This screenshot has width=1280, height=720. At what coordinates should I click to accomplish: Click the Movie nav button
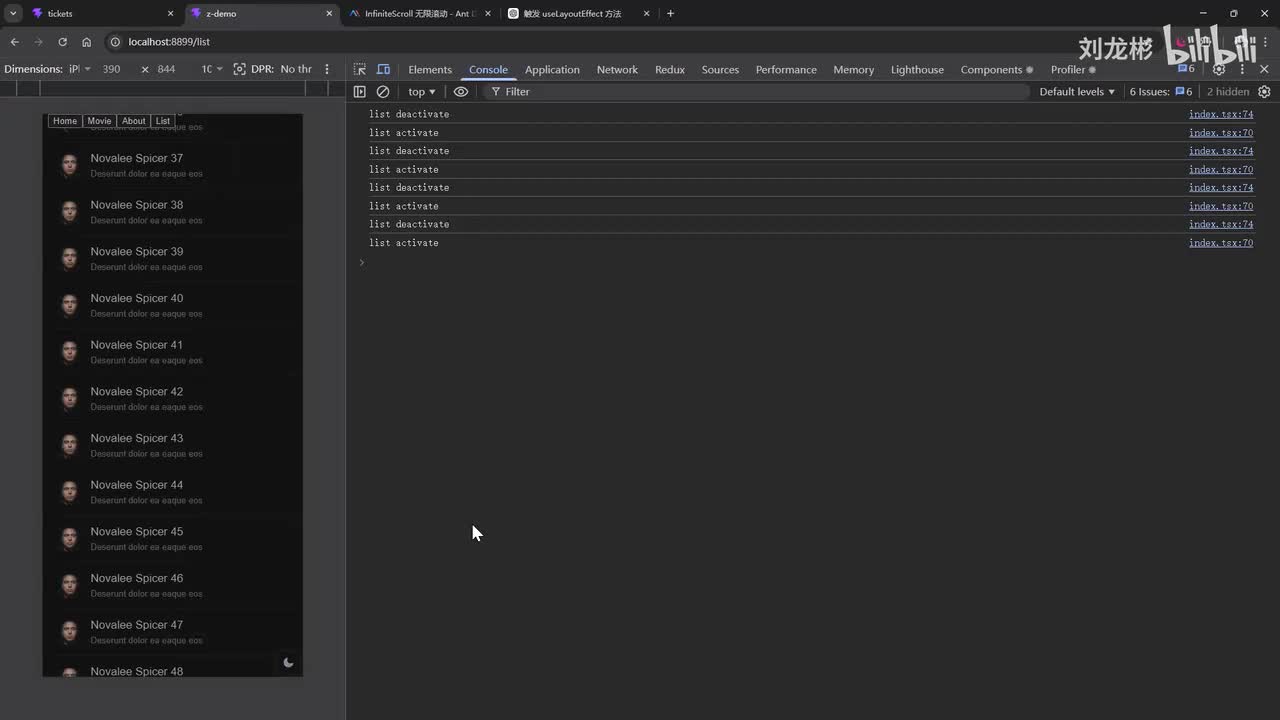pyautogui.click(x=99, y=121)
